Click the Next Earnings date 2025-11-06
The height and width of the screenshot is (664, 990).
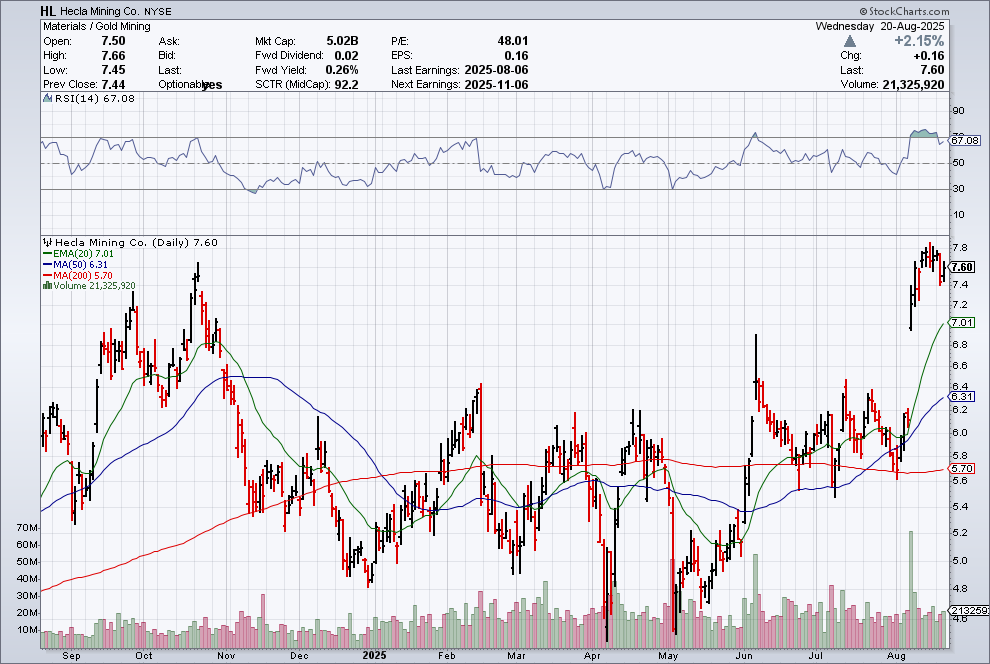click(x=496, y=85)
